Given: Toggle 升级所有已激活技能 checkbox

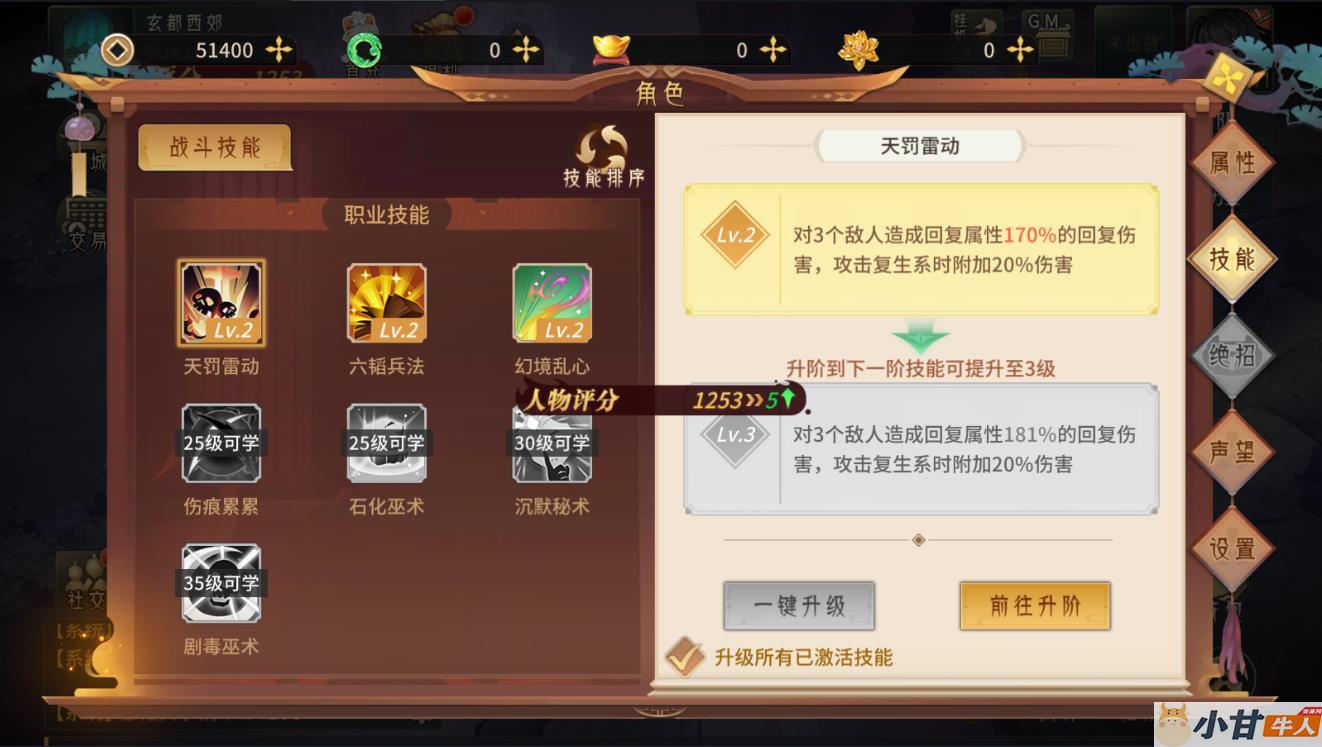Looking at the screenshot, I should (x=684, y=657).
